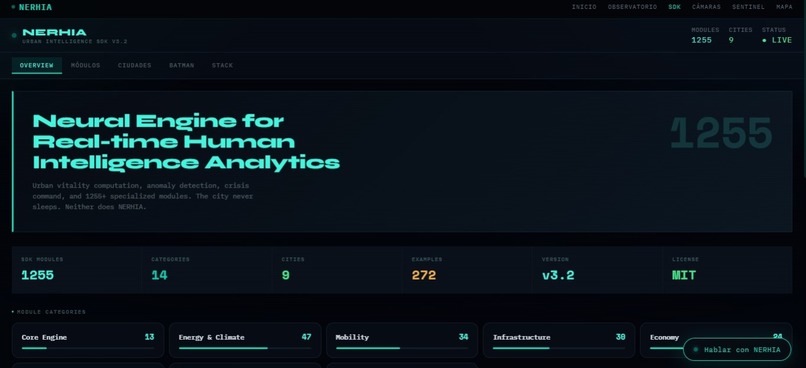Image resolution: width=806 pixels, height=368 pixels.
Task: Open the Core Engine category card
Action: (88, 340)
